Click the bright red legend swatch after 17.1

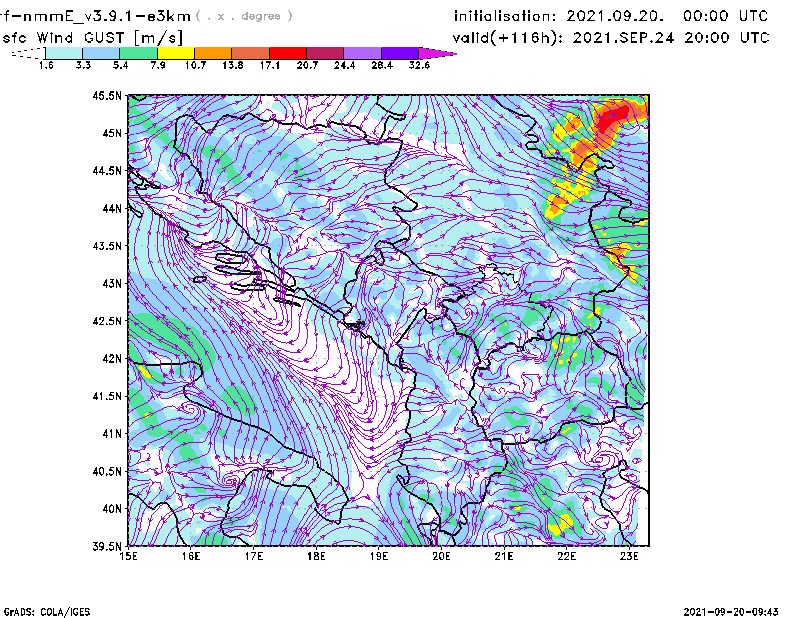click(288, 53)
